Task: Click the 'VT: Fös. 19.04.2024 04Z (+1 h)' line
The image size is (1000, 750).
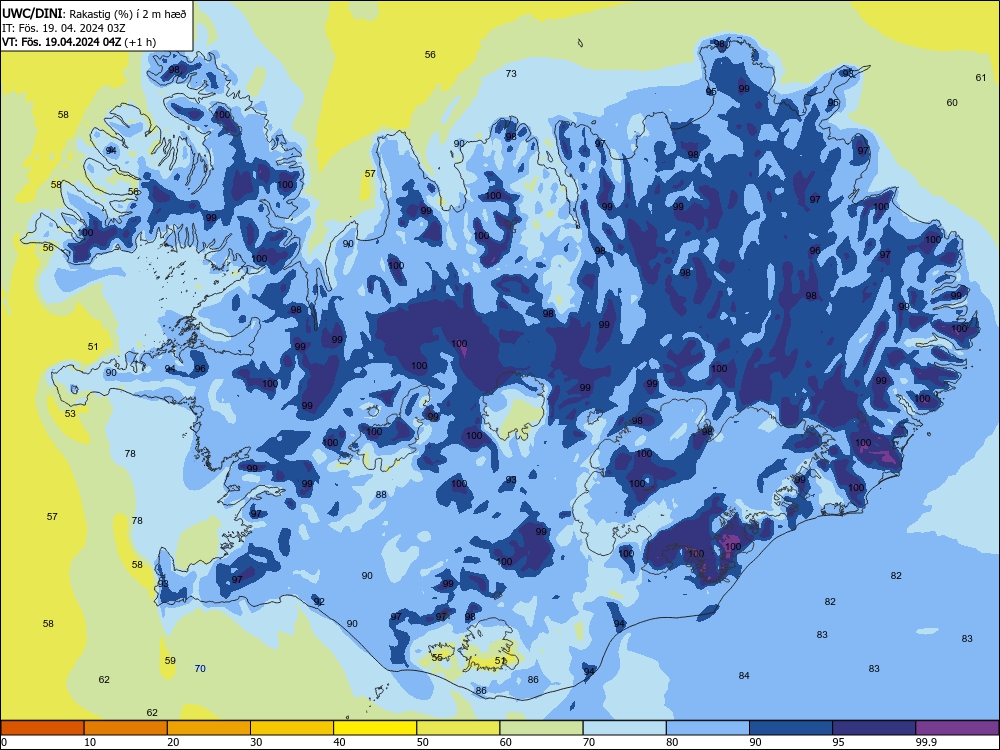Action: [79, 42]
